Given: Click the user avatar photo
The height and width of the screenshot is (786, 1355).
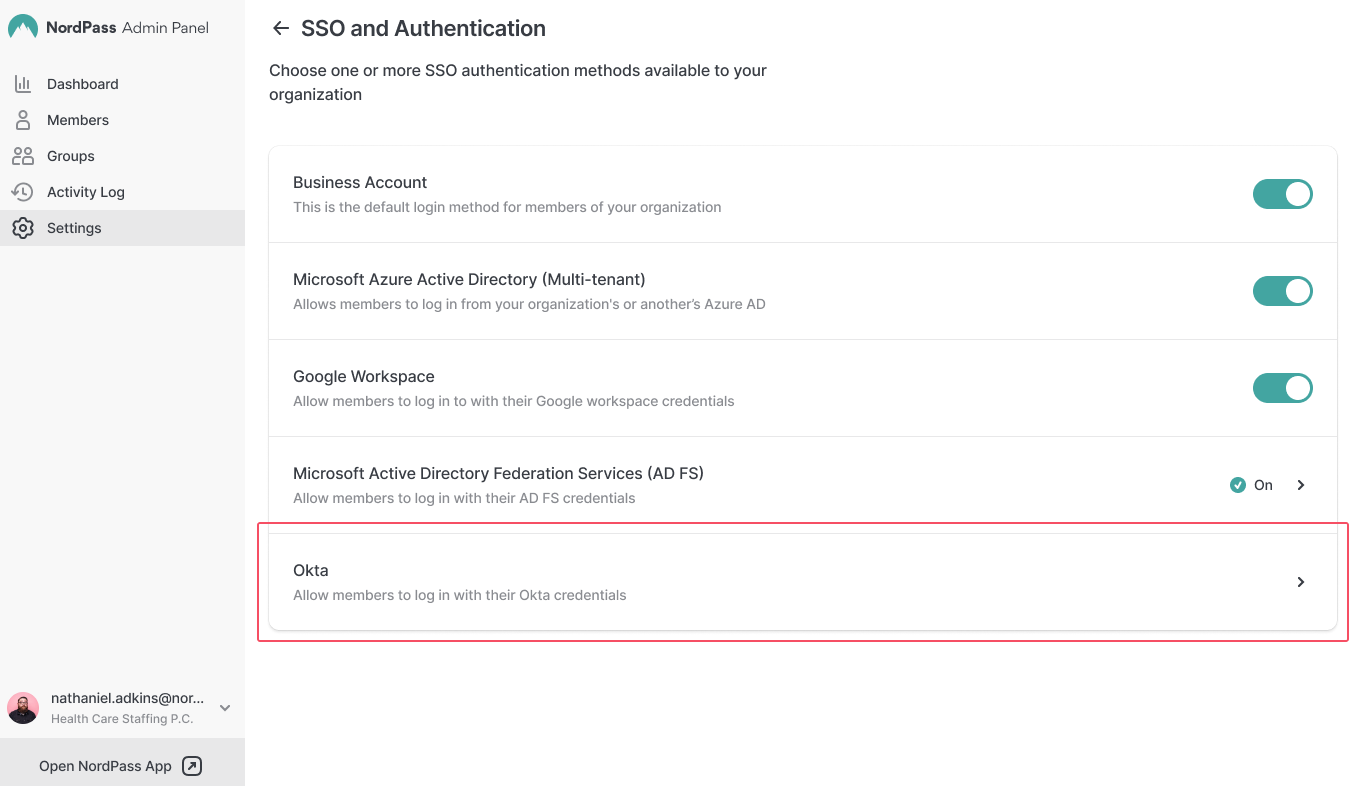Looking at the screenshot, I should click(x=23, y=708).
